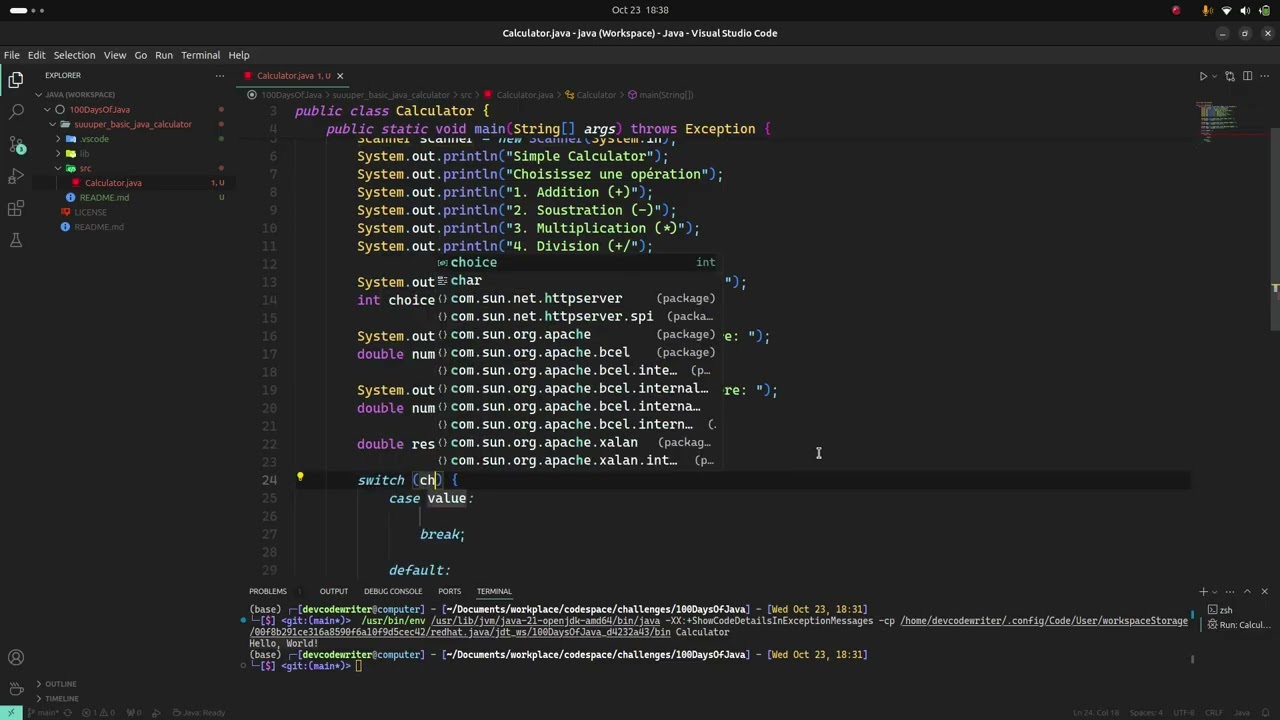Expand the .vscode folder
1280x720 pixels.
[95, 139]
